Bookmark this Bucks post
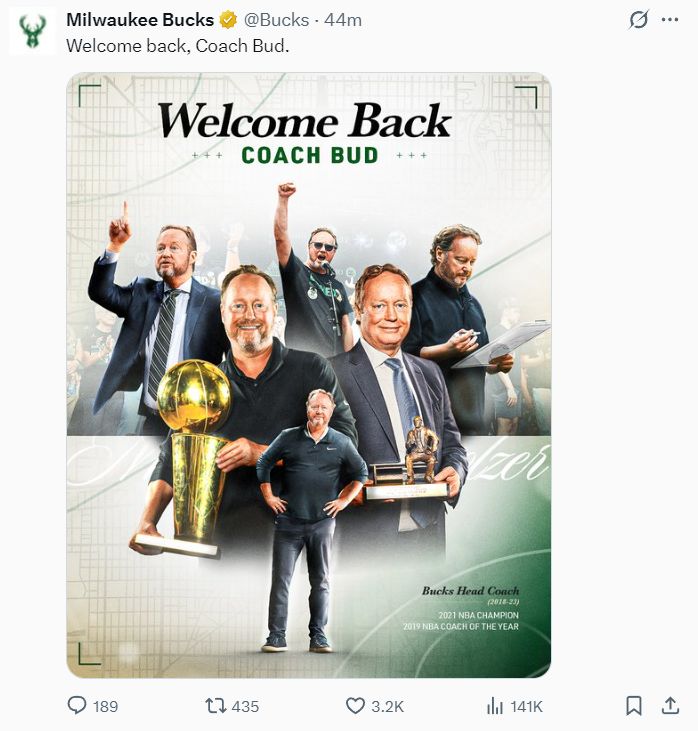Viewport: 698px width, 731px height. pos(633,706)
